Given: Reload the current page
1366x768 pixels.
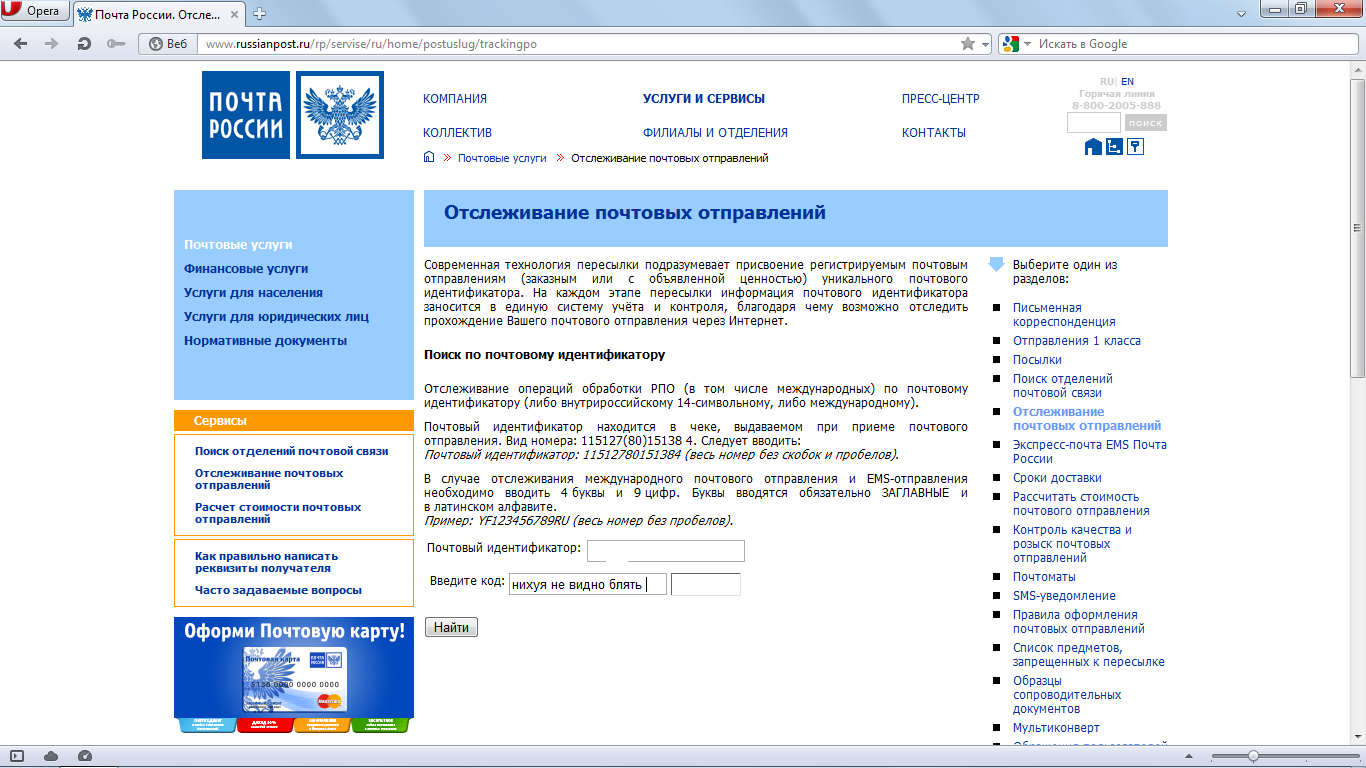Looking at the screenshot, I should (84, 44).
